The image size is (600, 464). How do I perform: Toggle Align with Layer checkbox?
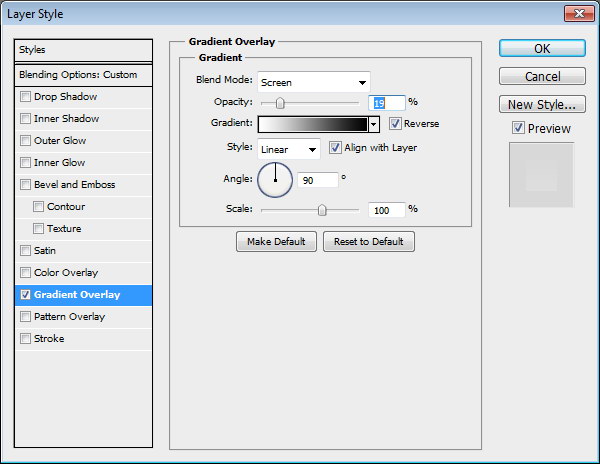[335, 148]
